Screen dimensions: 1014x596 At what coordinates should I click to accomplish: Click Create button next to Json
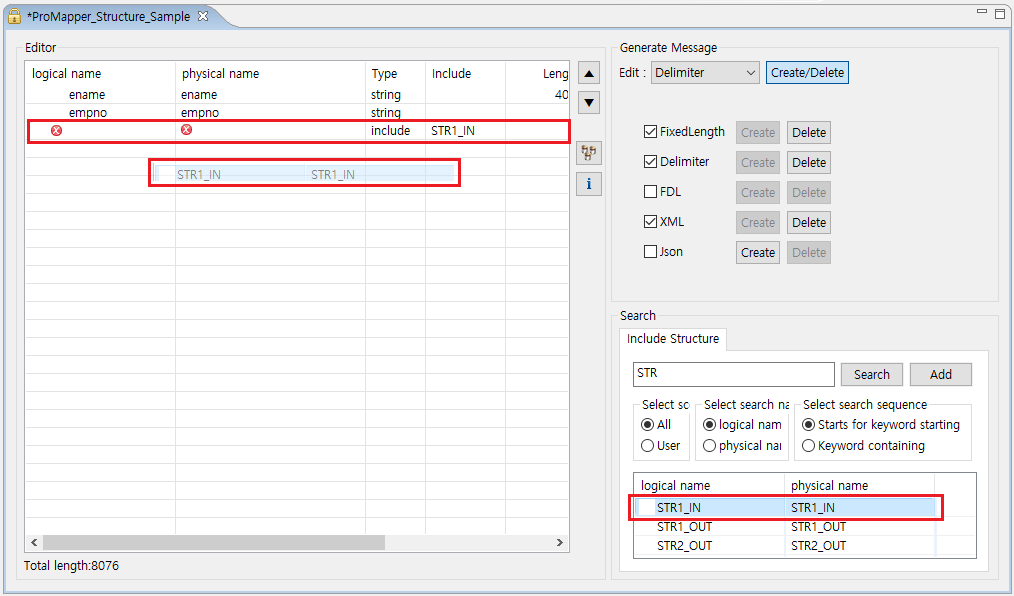[x=757, y=253]
